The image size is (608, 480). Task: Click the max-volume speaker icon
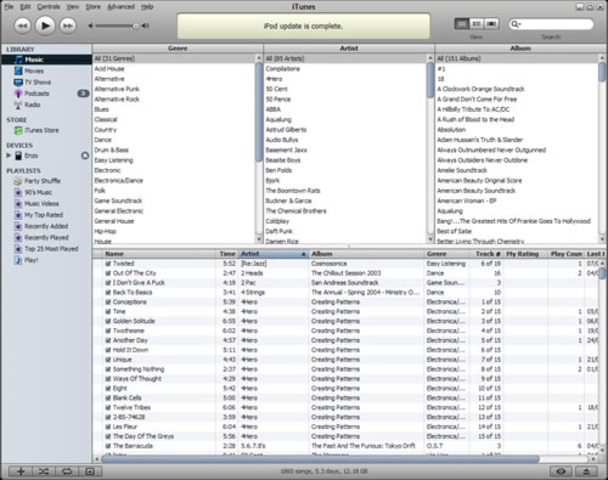145,26
